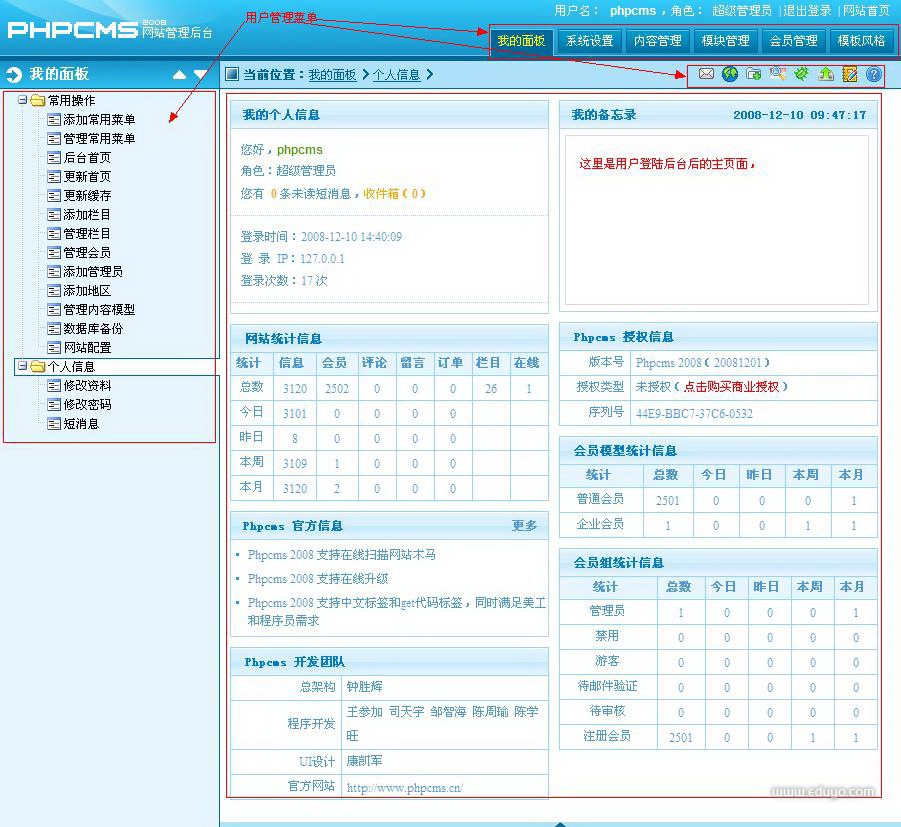Switch to the 系统设置 tab

[x=589, y=41]
